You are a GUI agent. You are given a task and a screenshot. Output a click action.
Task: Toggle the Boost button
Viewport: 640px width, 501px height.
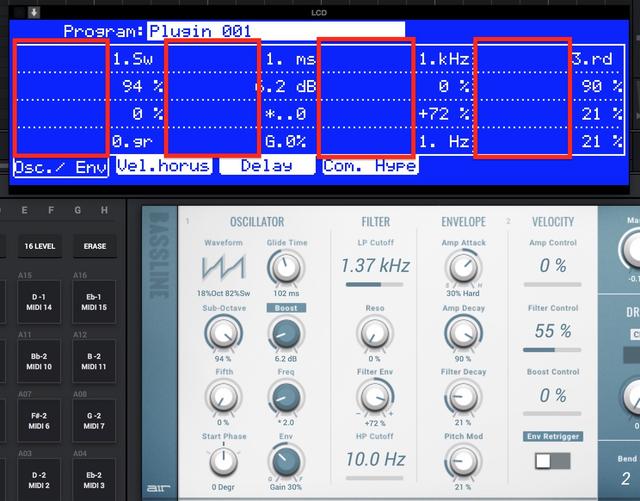coord(286,308)
